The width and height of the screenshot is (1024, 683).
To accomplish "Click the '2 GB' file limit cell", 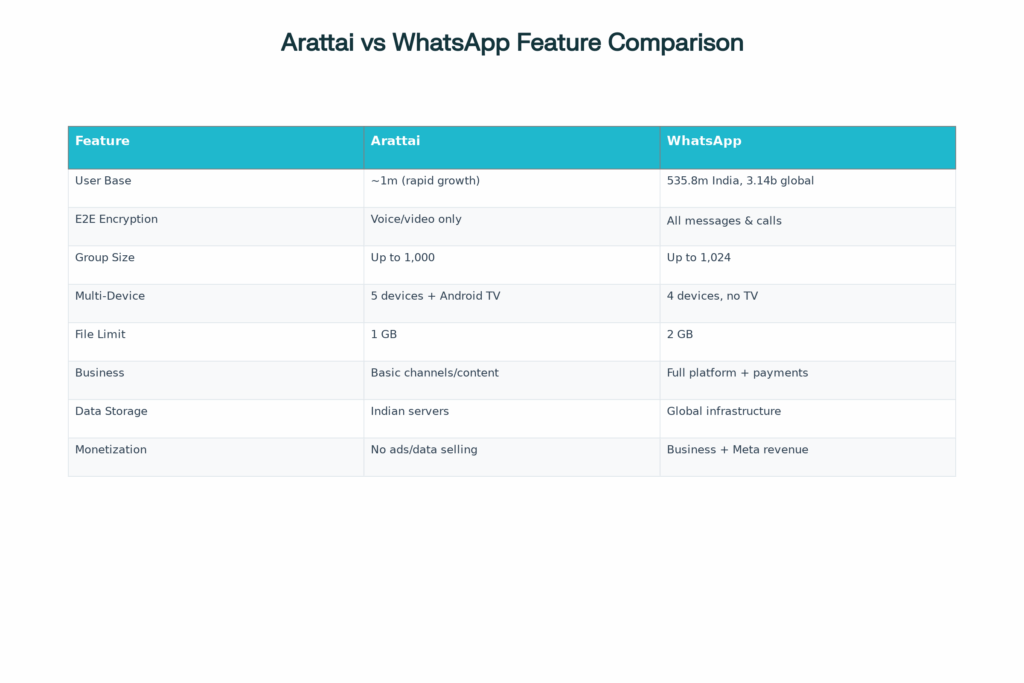I will tap(680, 334).
